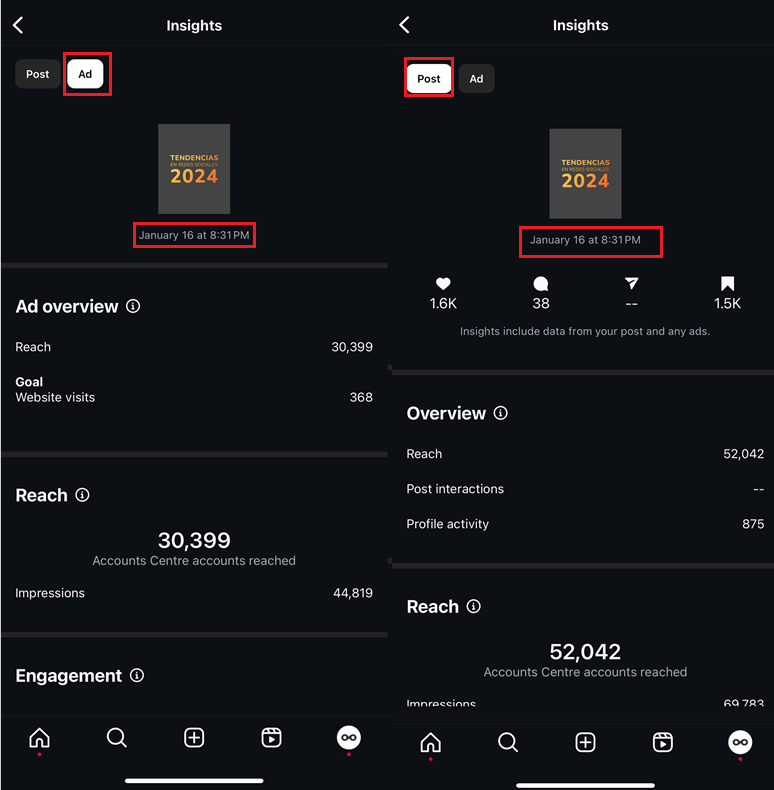Go to Home in left screen bottom bar
The image size is (774, 790).
pos(39,738)
